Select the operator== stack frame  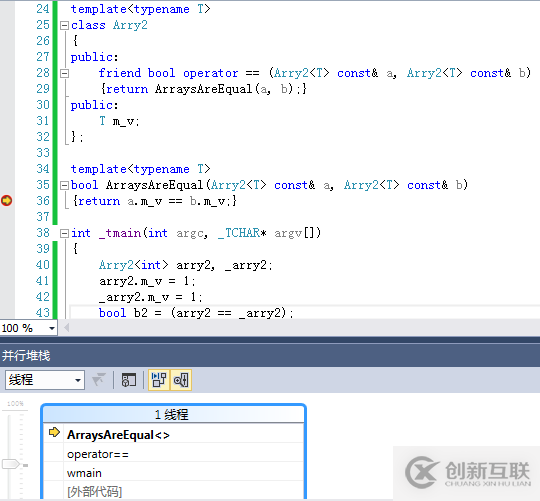point(174,454)
